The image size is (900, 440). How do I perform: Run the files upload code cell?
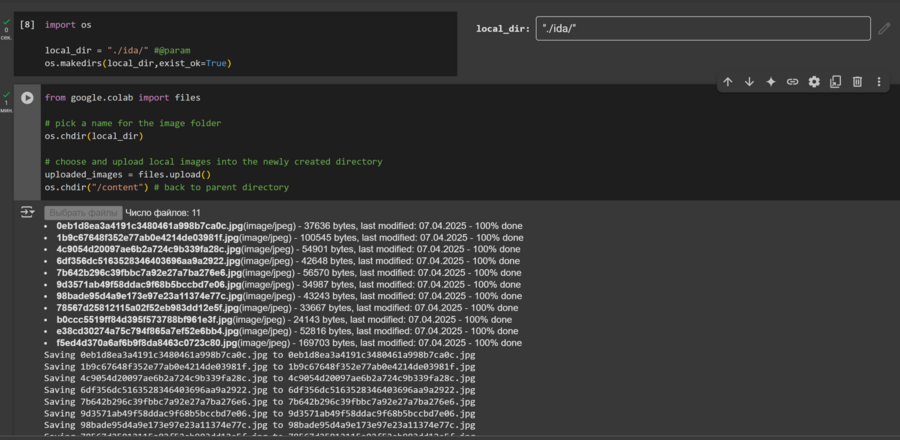(27, 98)
